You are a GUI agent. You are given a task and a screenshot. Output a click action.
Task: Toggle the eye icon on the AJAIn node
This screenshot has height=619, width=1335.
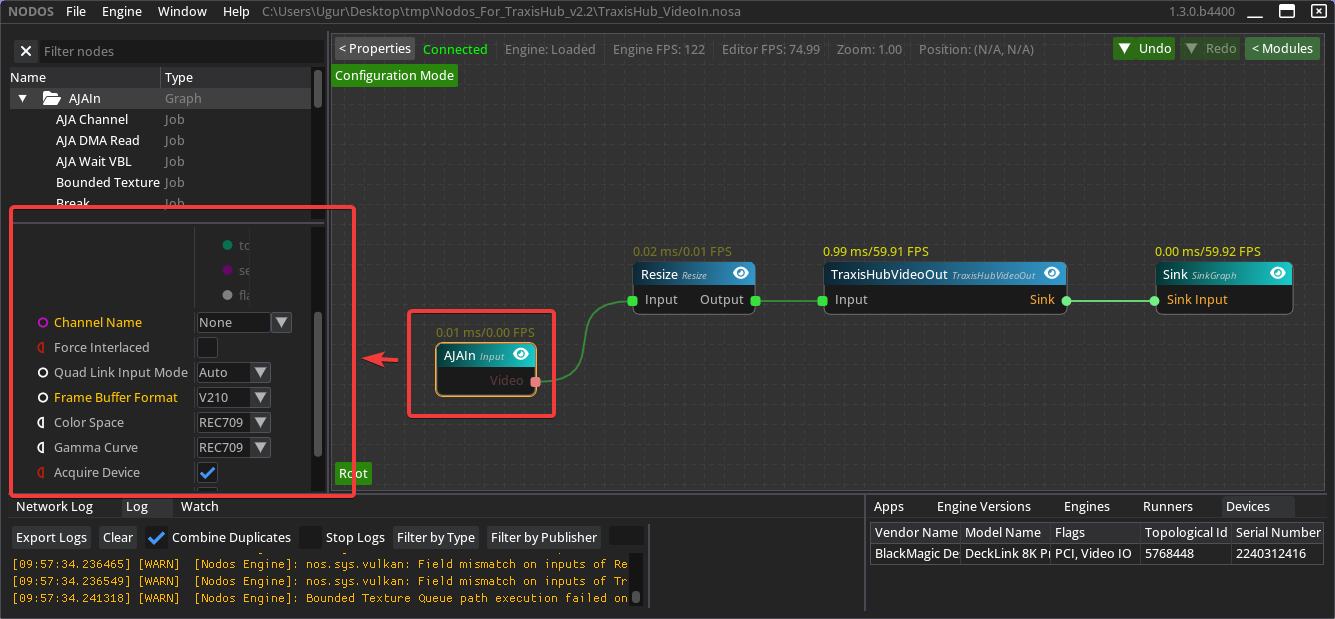click(x=521, y=354)
